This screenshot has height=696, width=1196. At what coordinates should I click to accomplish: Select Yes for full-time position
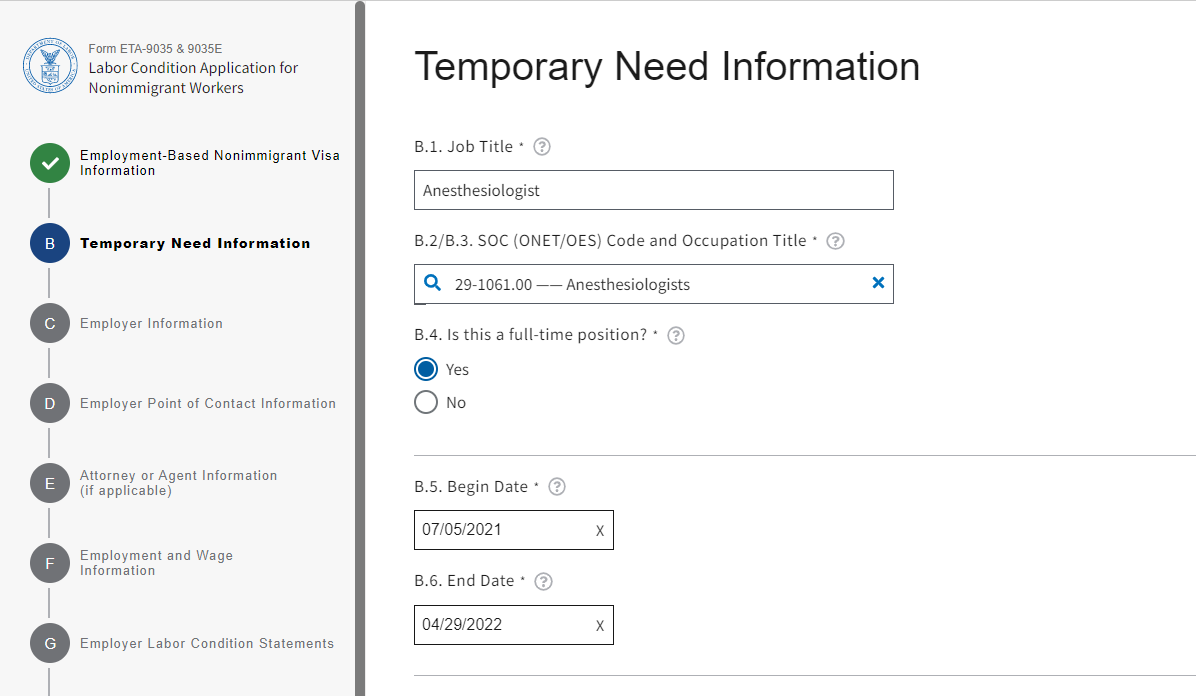[426, 369]
